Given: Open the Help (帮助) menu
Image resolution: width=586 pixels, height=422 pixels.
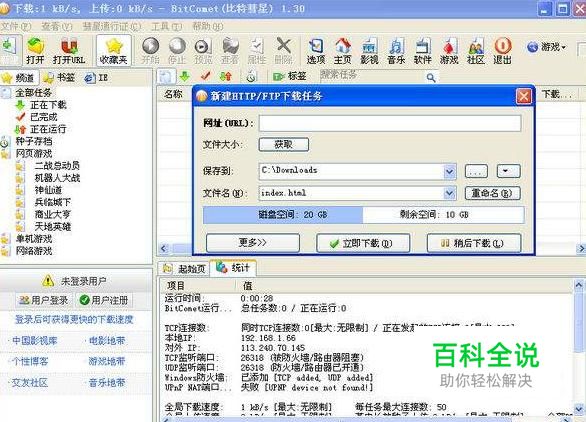Looking at the screenshot, I should point(207,27).
